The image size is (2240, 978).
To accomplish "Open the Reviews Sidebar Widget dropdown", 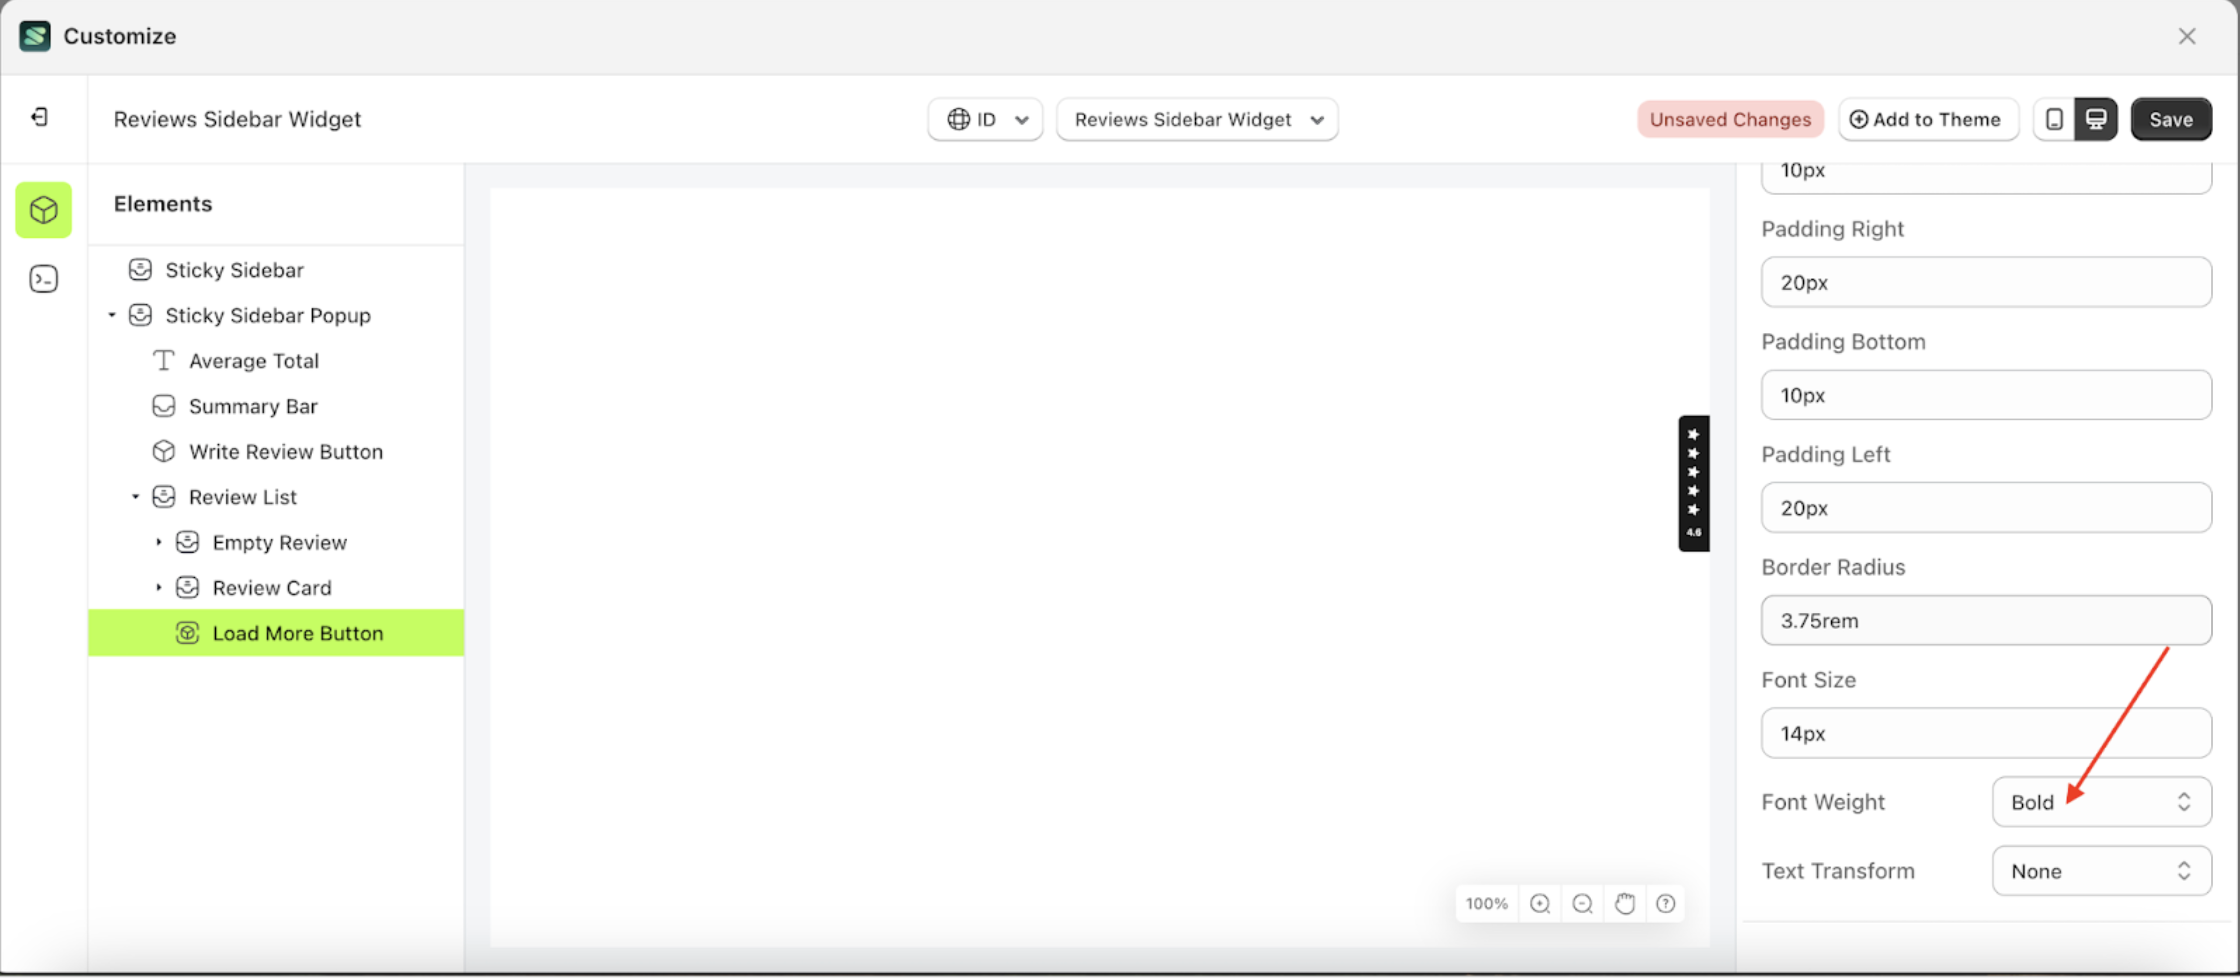I will [x=1197, y=119].
